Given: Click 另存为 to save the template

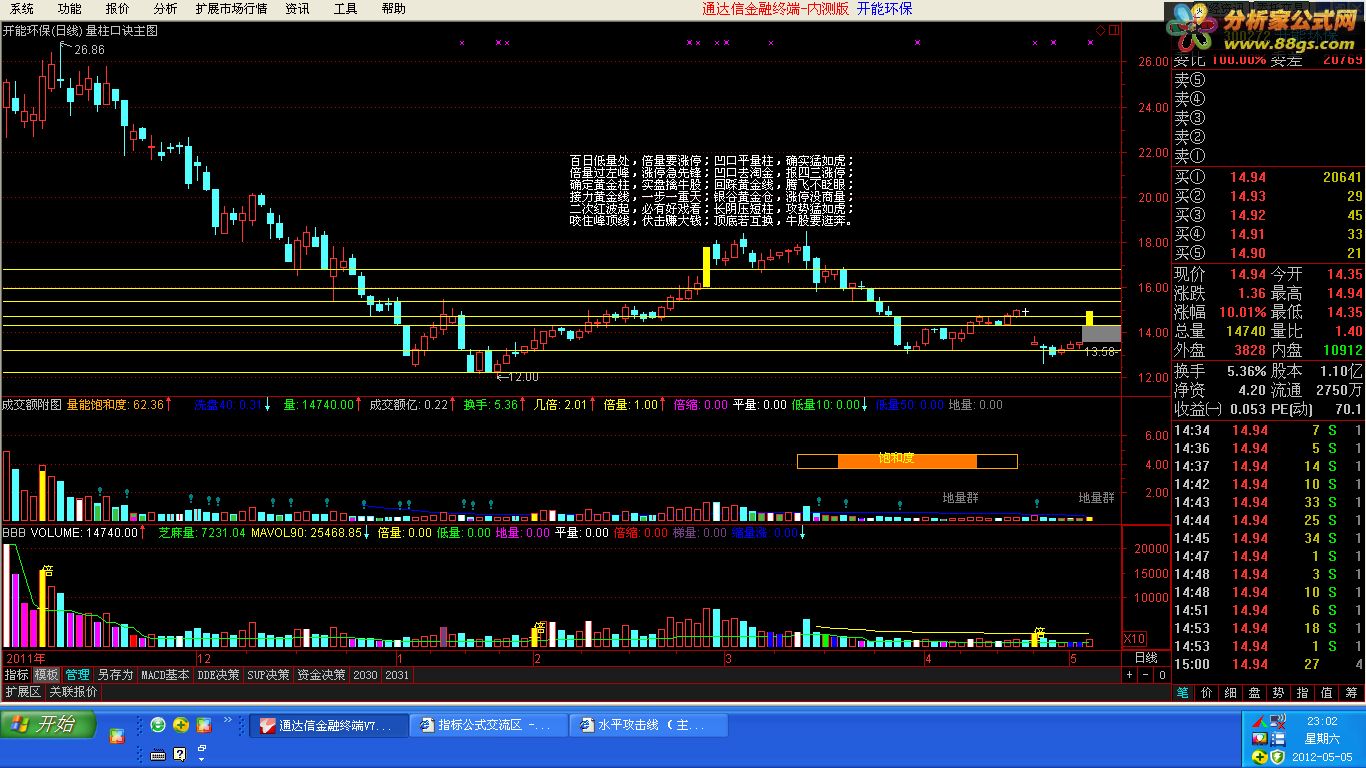Looking at the screenshot, I should click(115, 675).
